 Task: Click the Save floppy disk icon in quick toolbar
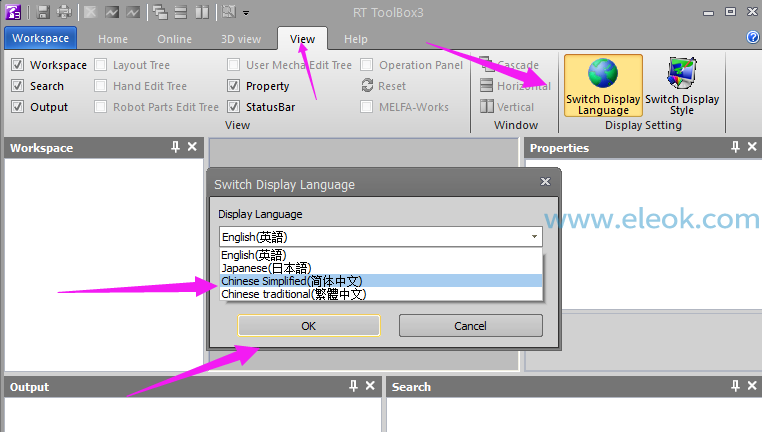(43, 12)
